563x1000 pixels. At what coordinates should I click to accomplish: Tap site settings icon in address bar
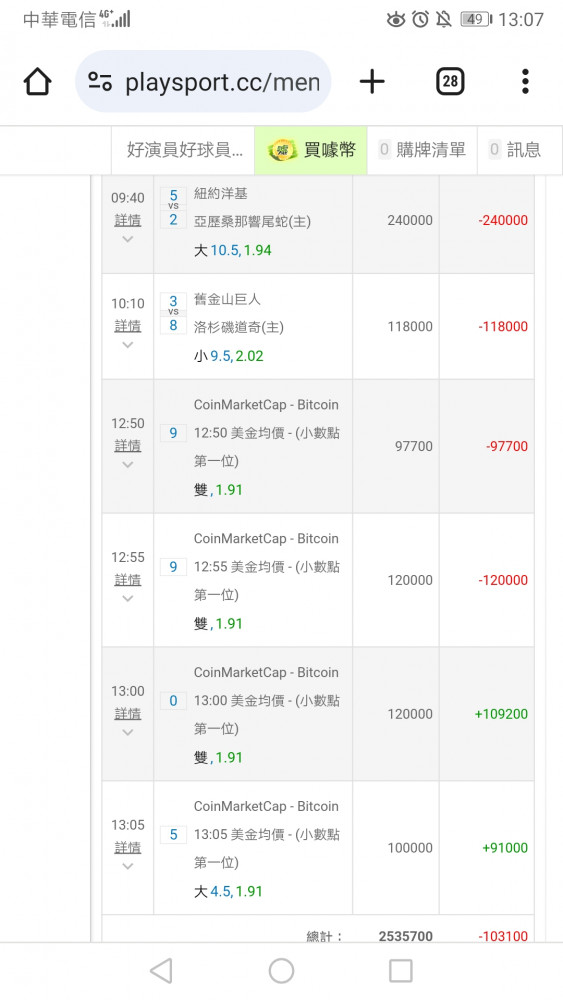coord(100,82)
